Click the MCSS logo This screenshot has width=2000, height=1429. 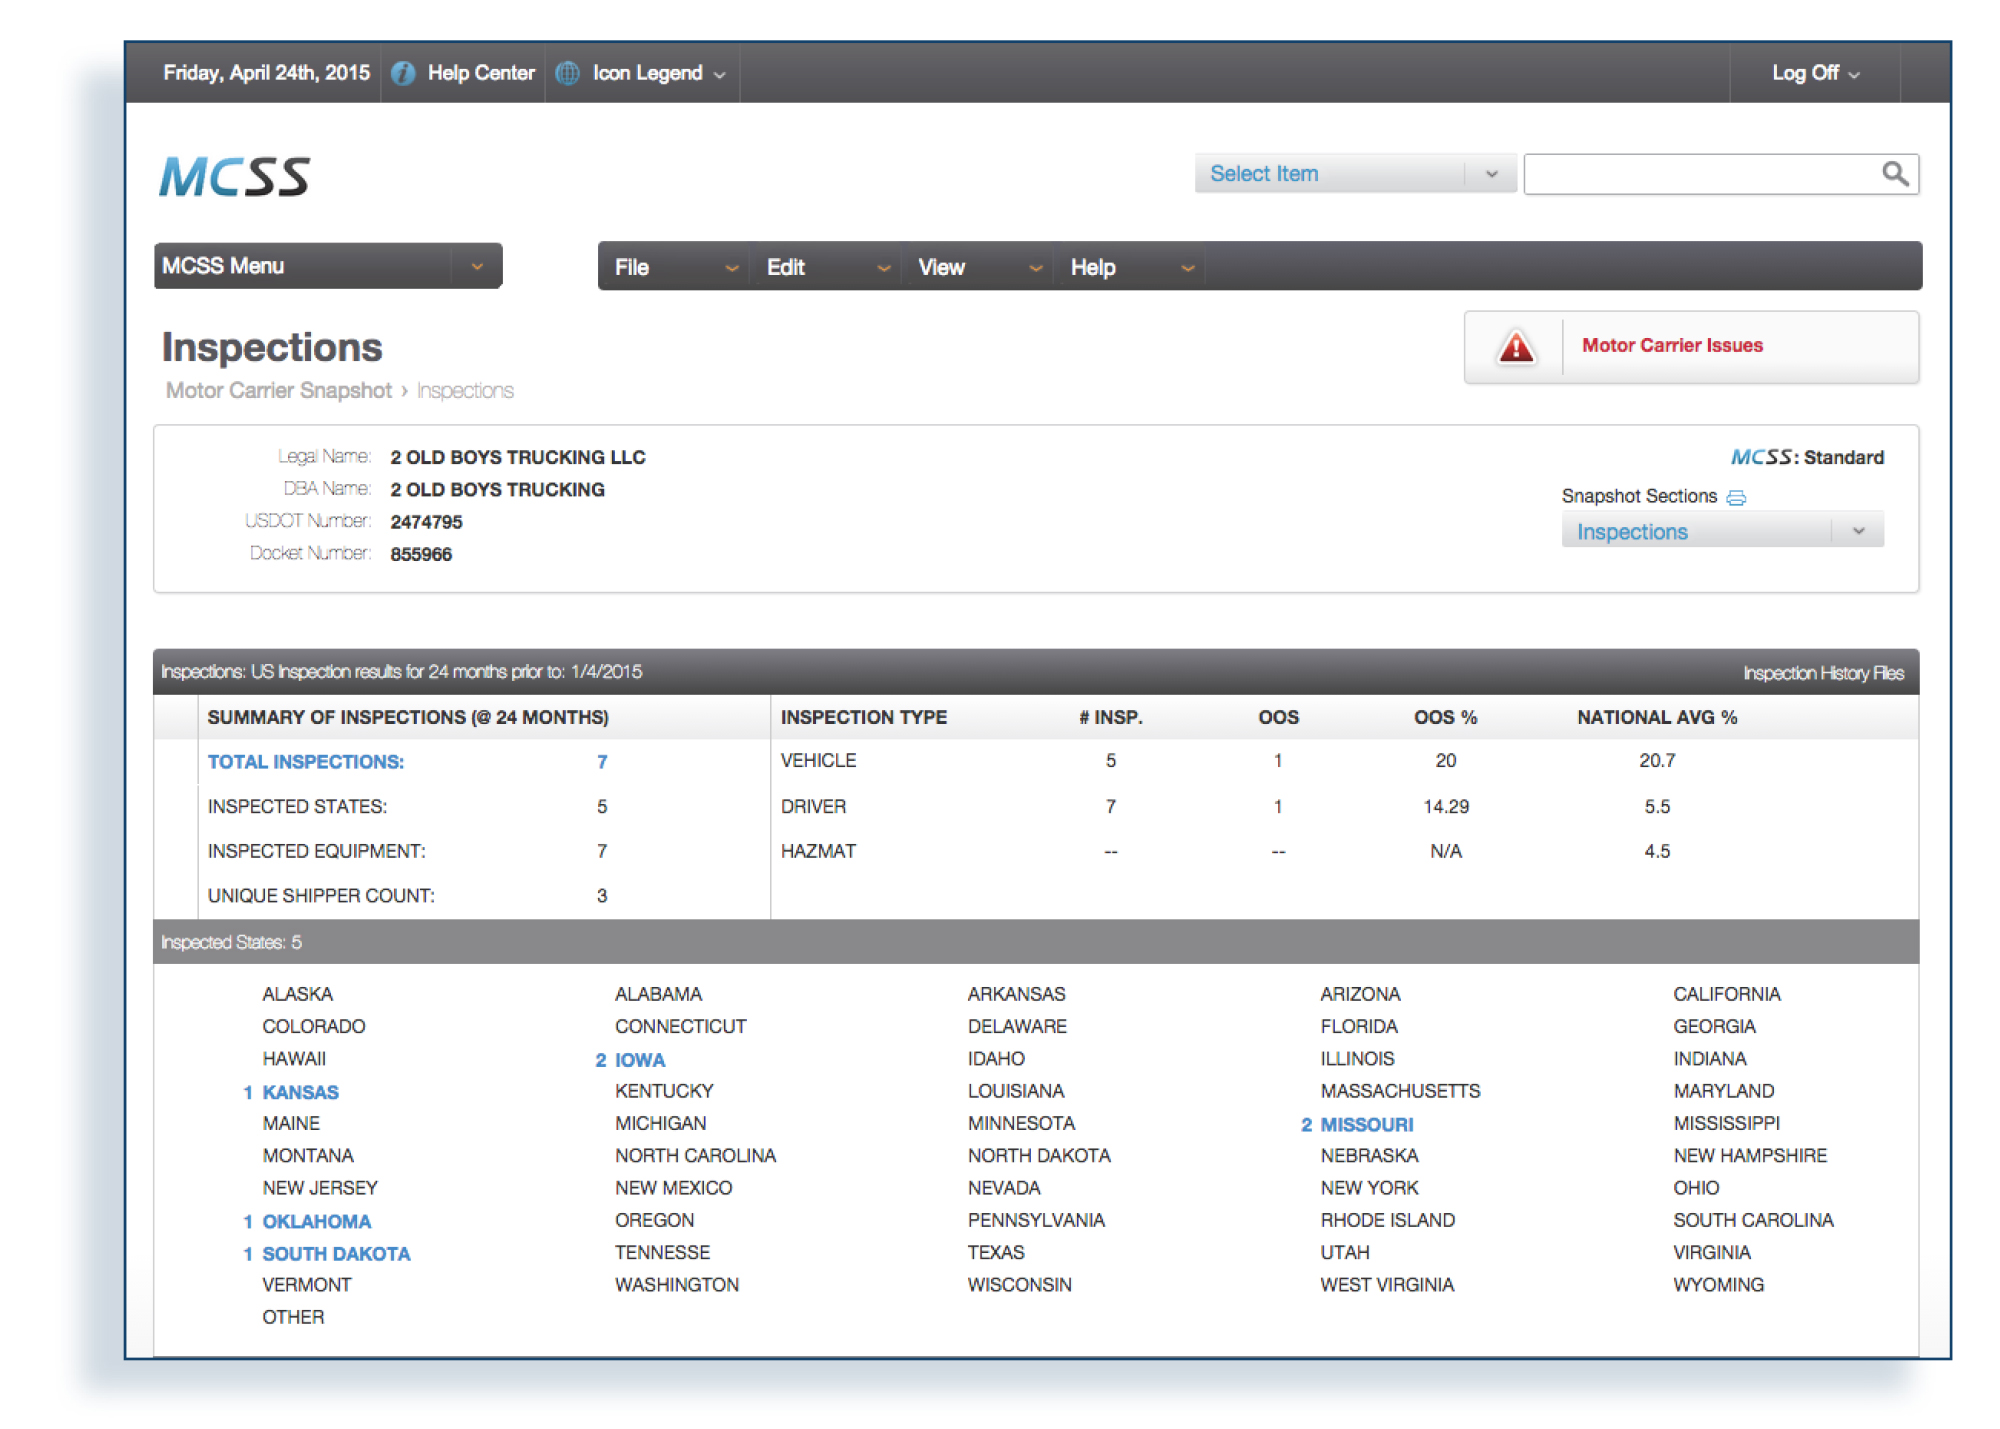pos(235,177)
